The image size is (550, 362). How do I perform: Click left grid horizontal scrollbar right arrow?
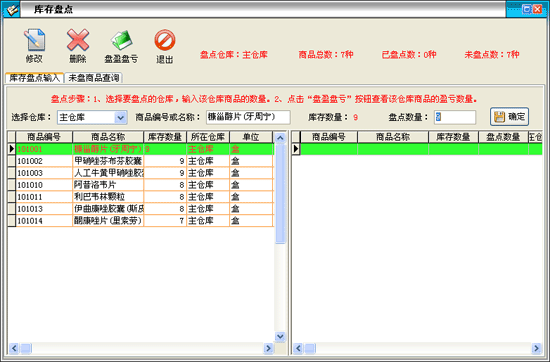point(268,348)
